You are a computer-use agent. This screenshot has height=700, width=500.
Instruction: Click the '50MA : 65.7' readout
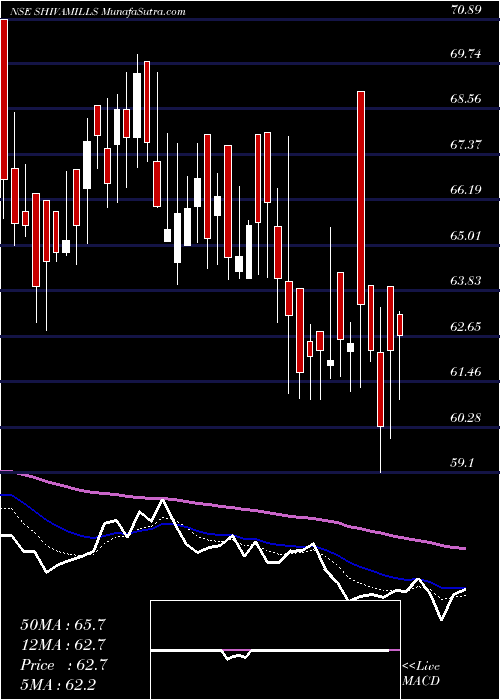click(63, 624)
